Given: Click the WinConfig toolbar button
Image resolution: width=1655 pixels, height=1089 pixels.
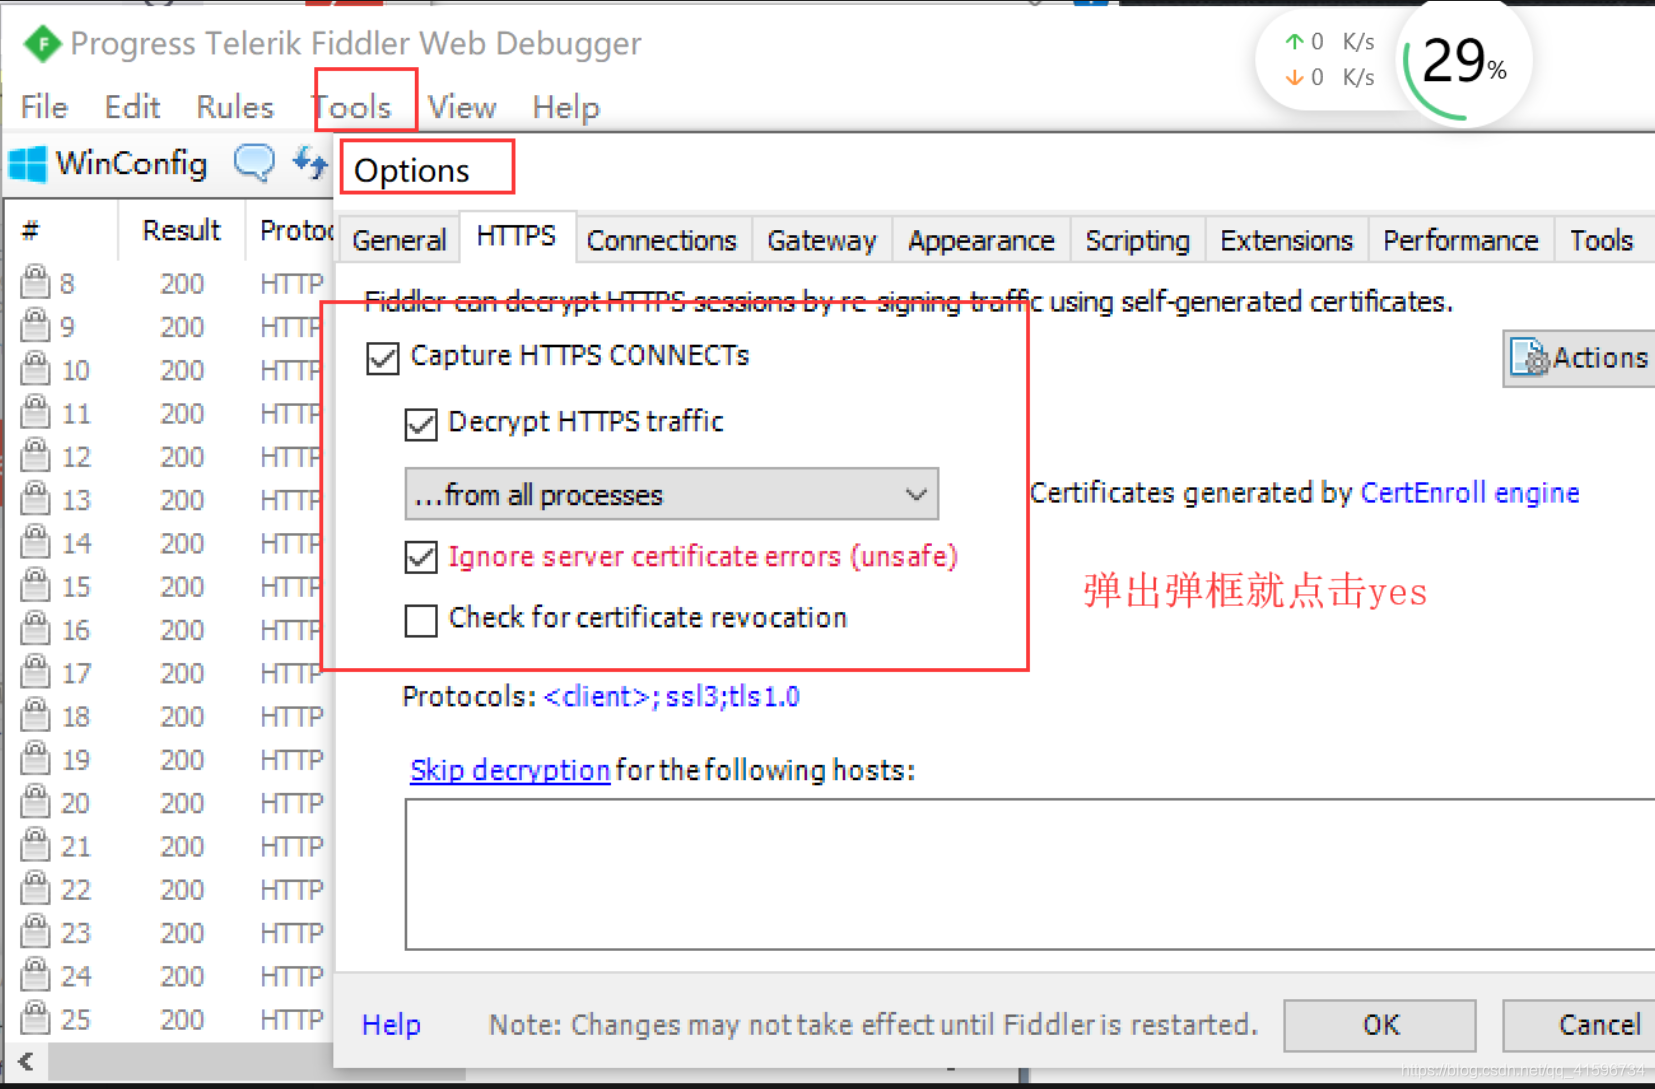Looking at the screenshot, I should click(108, 163).
